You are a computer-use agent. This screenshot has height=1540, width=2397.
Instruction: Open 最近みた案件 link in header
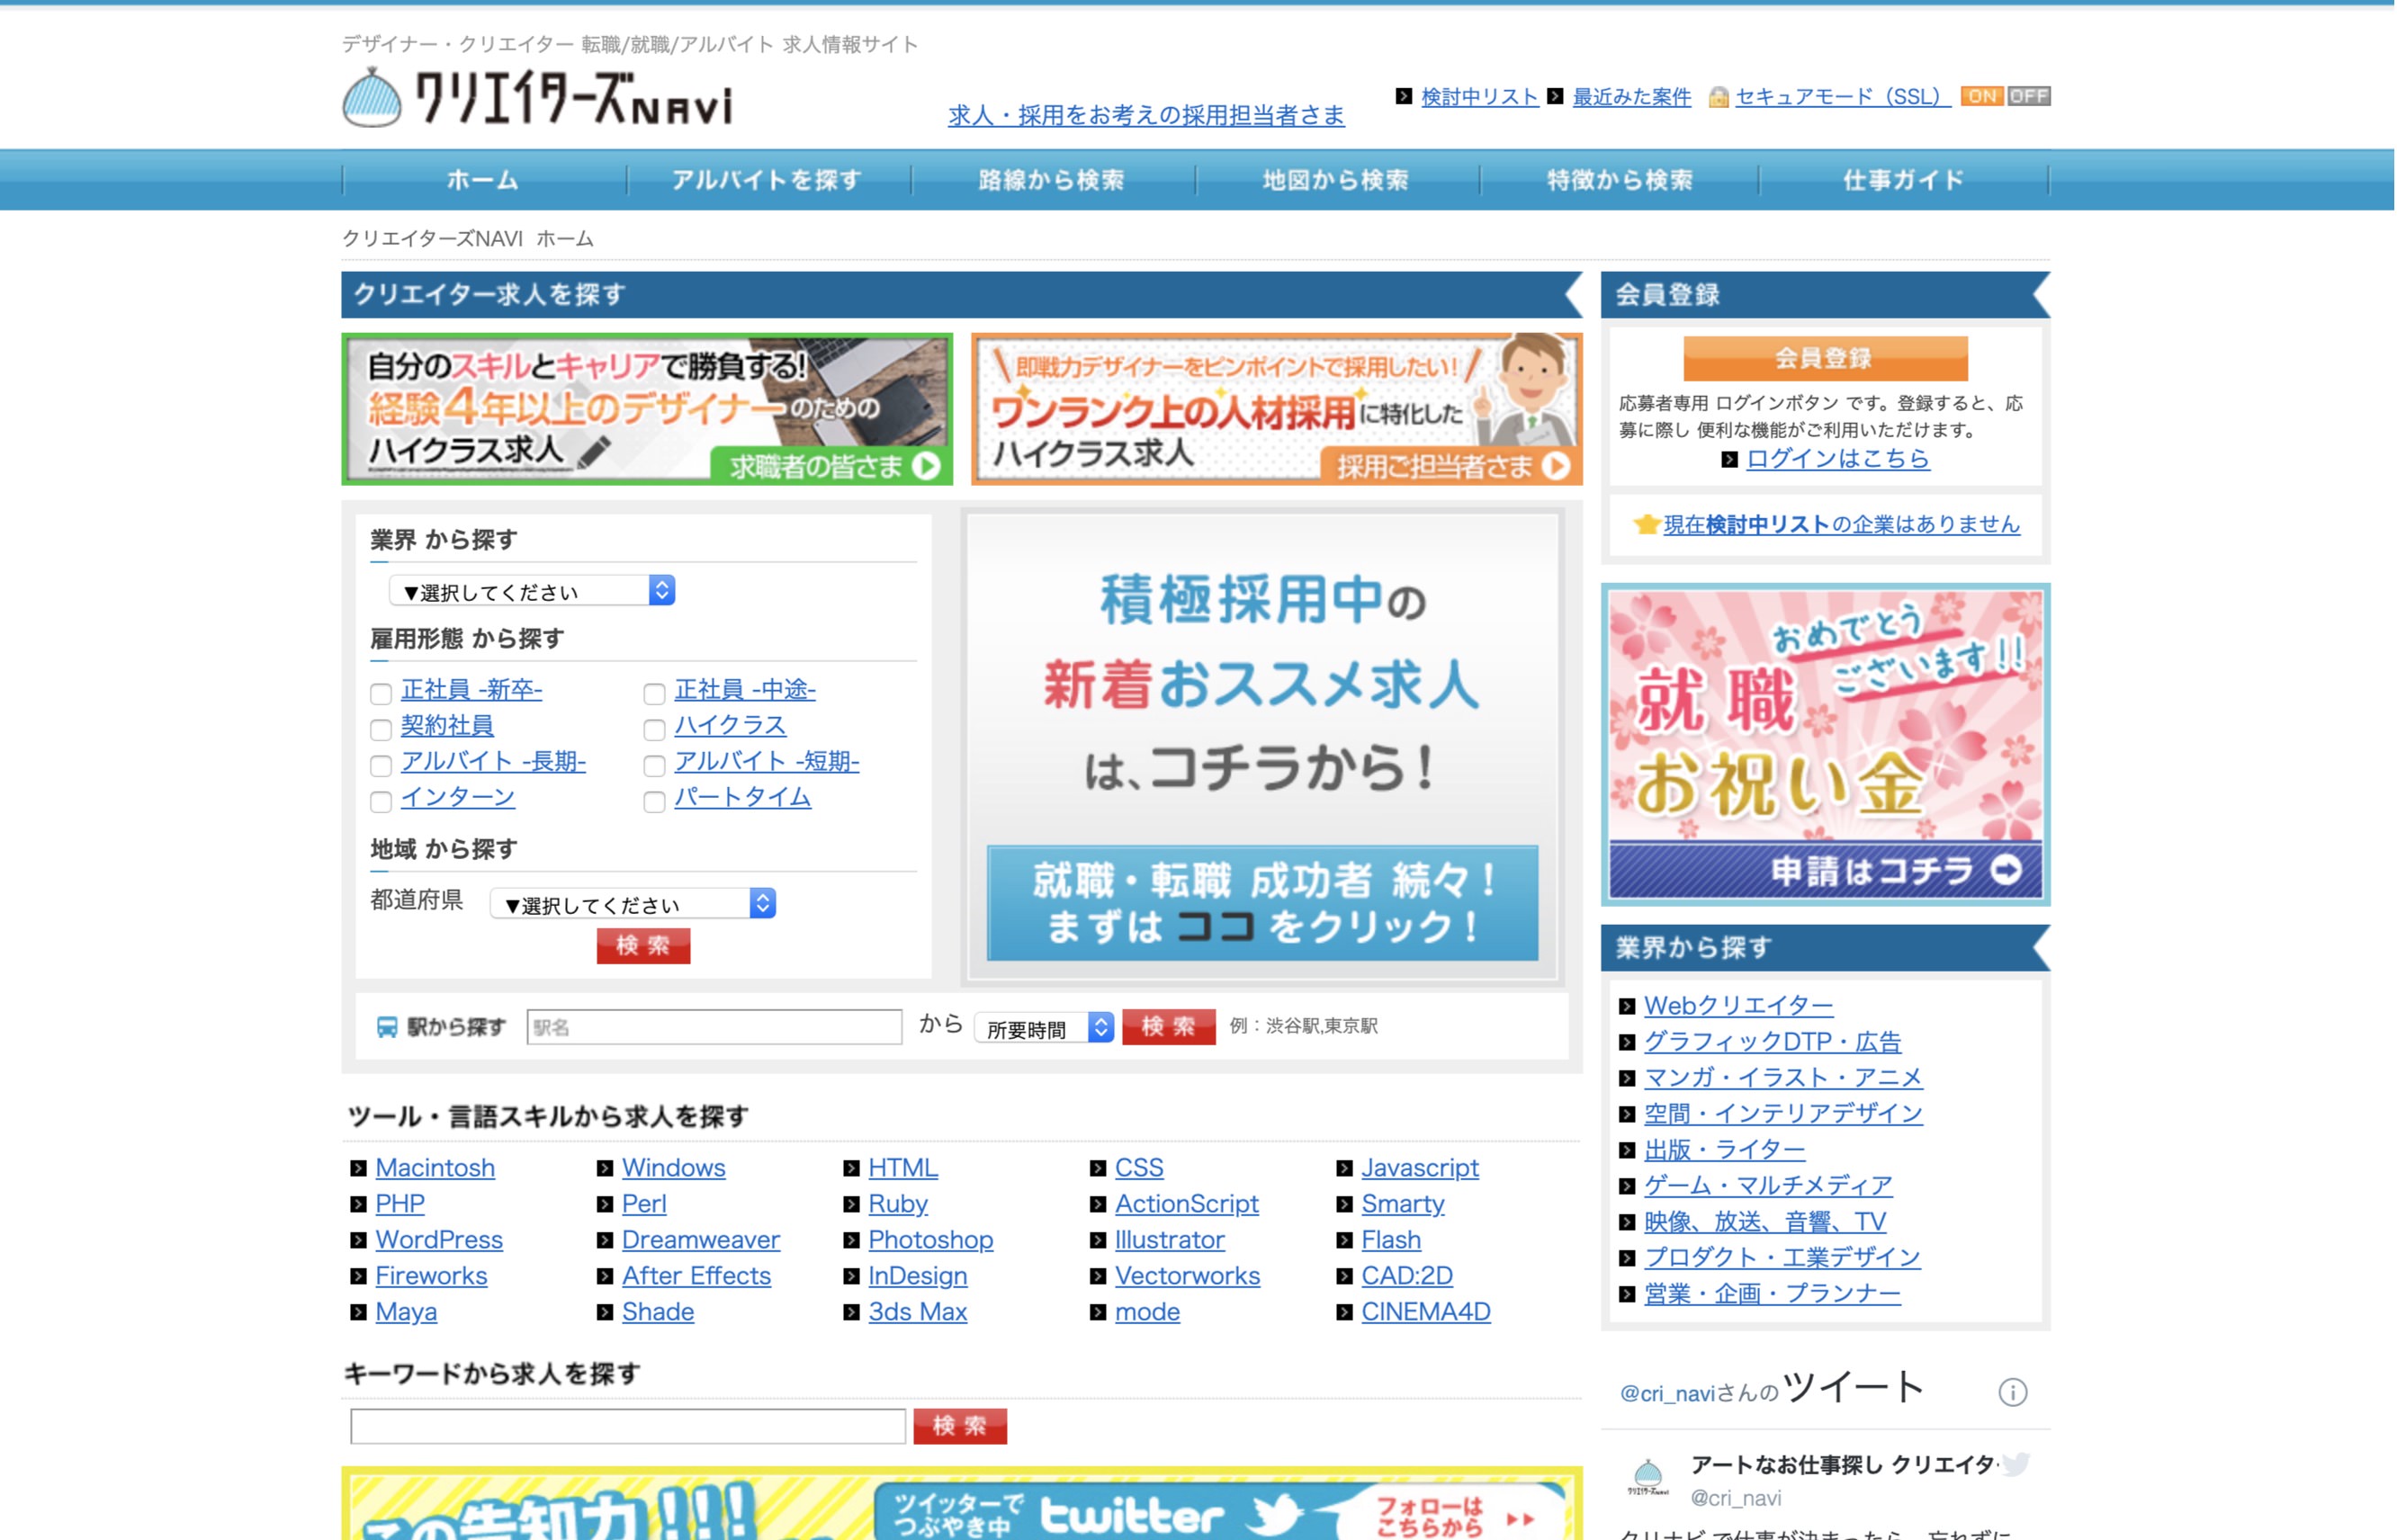1631,97
